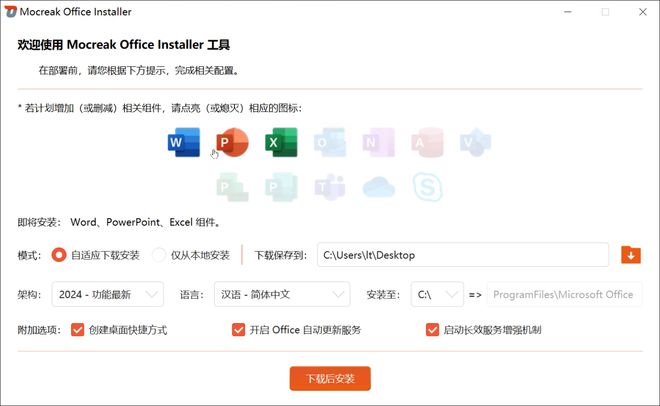Enable the dimmed OneDrive cloud icon

point(379,187)
